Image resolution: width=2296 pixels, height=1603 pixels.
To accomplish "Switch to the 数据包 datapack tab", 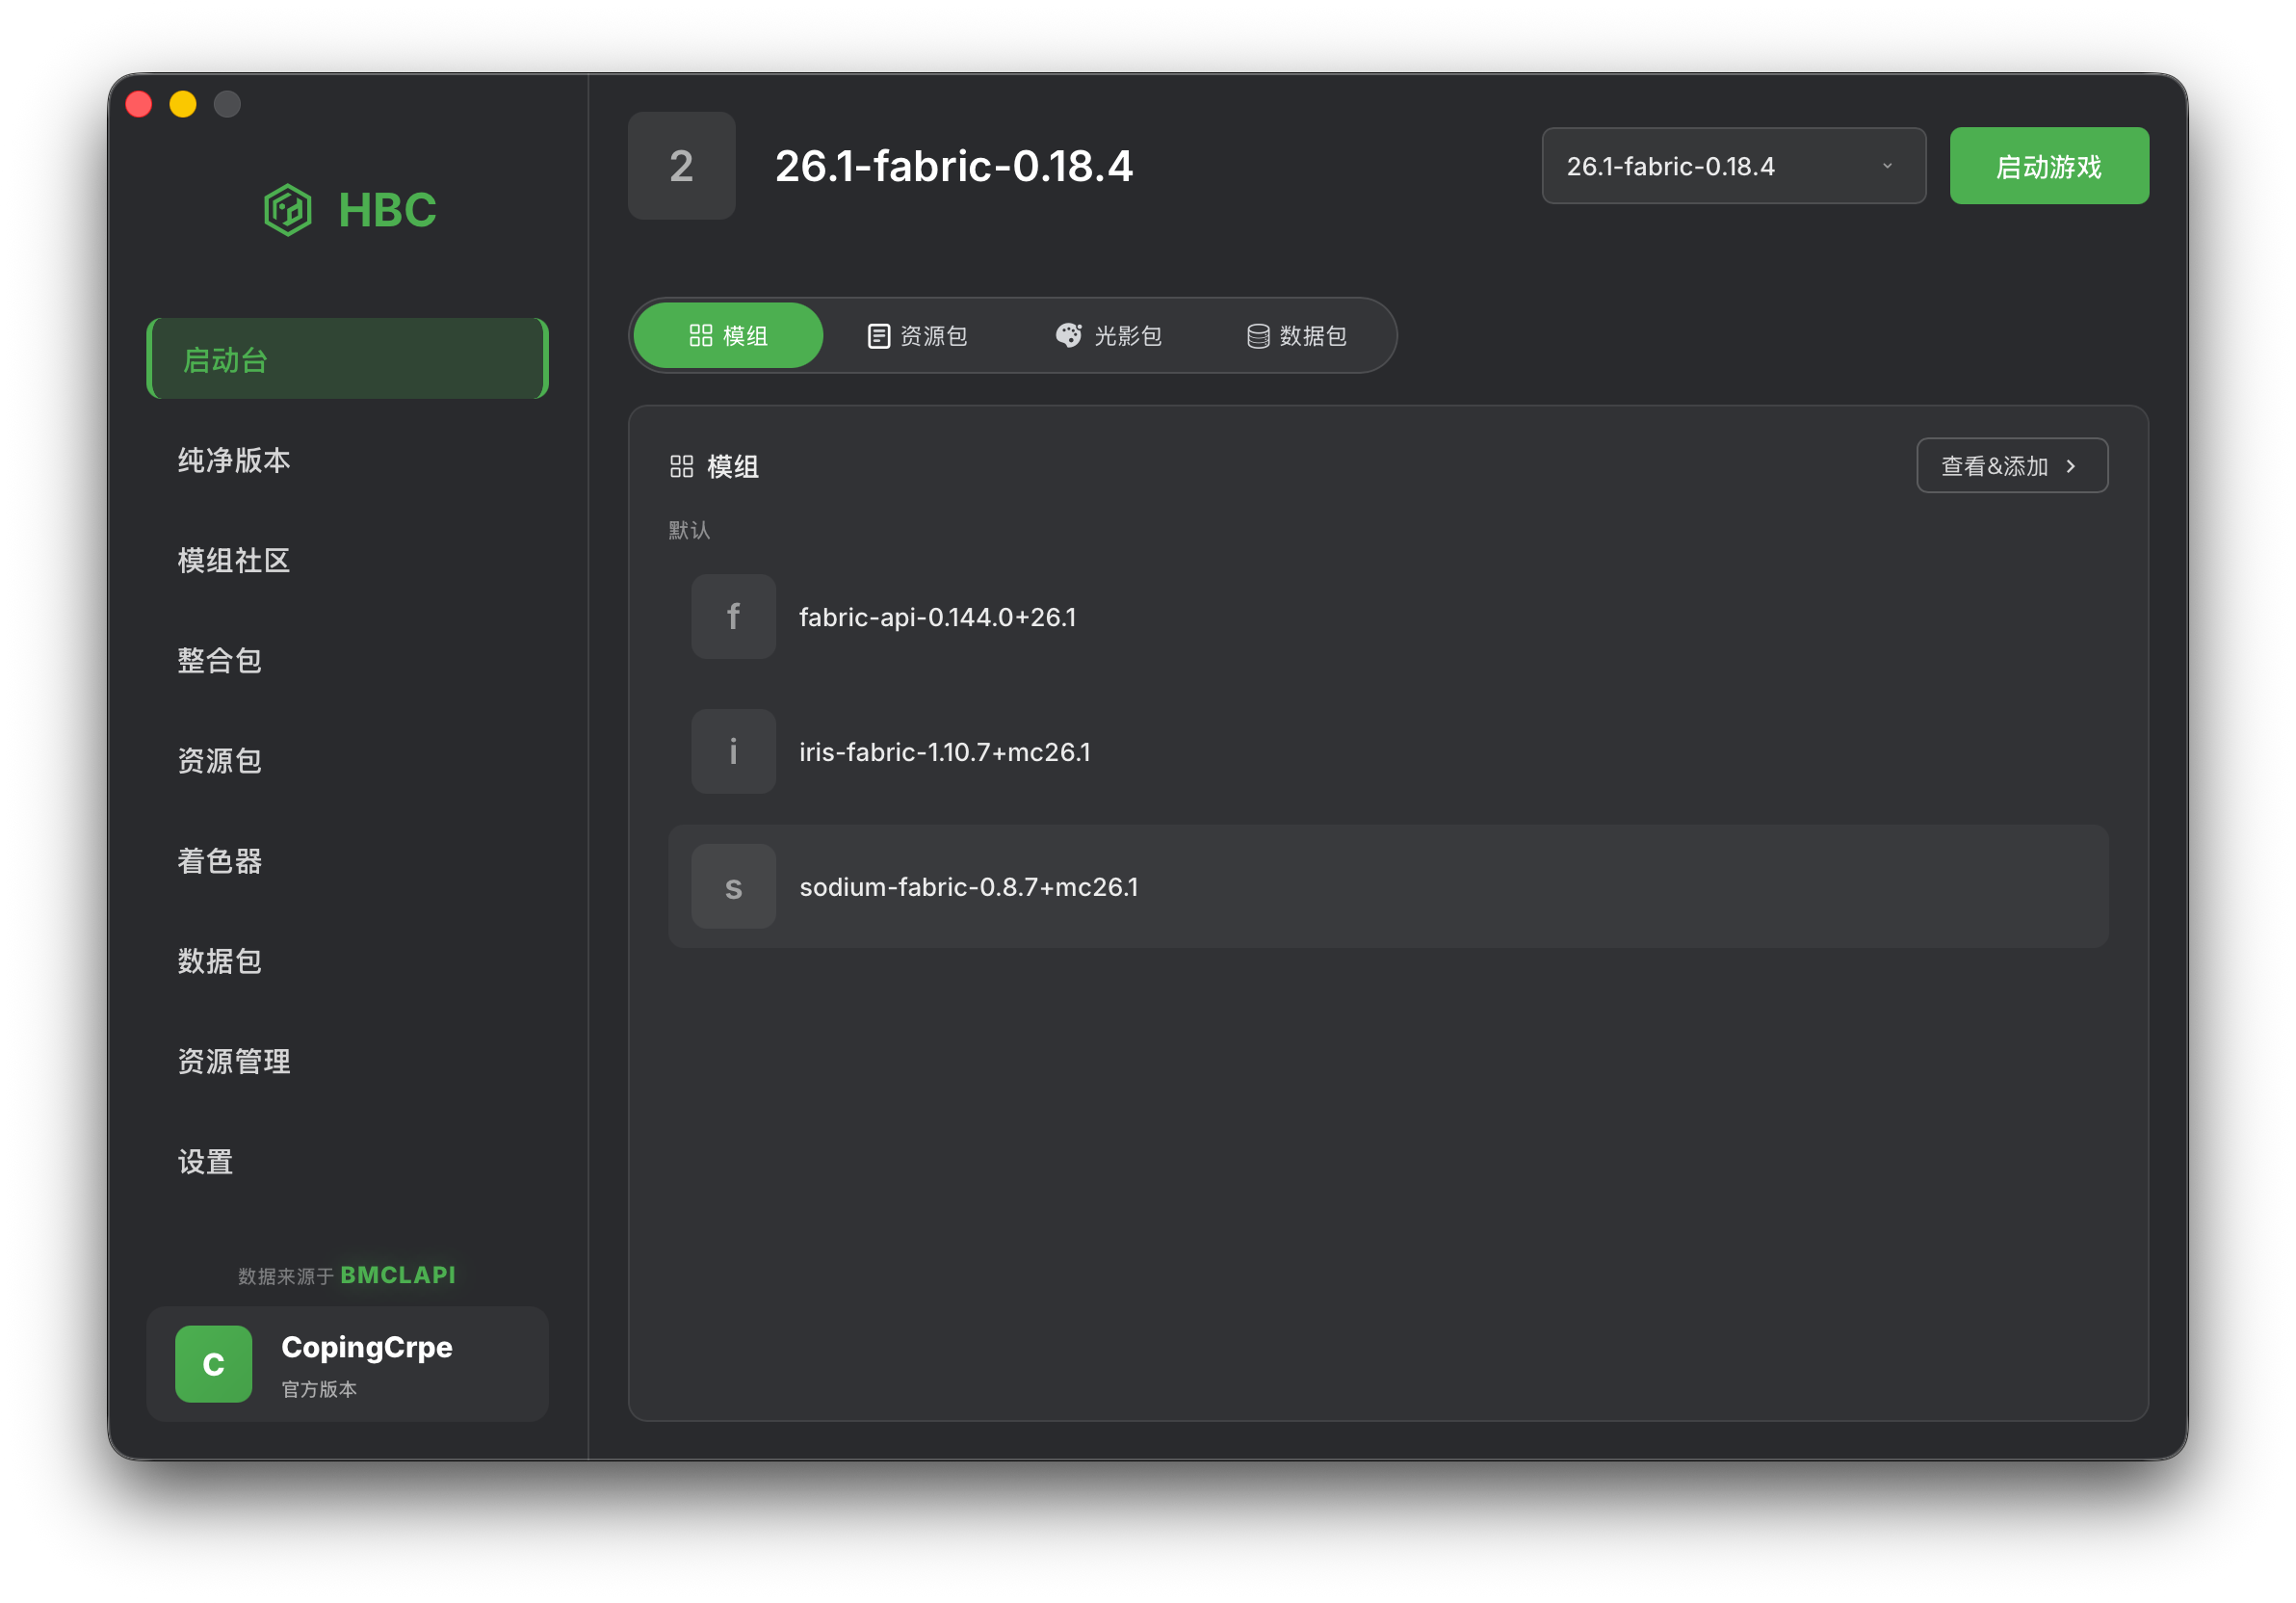I will (x=1296, y=336).
